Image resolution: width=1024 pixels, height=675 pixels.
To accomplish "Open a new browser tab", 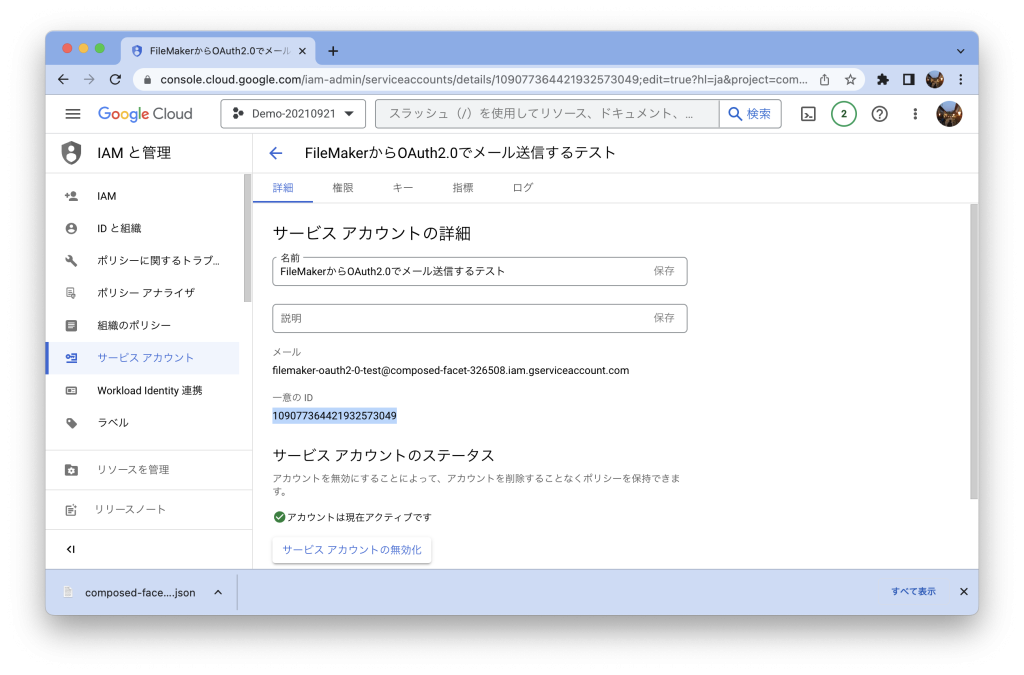I will (x=333, y=51).
